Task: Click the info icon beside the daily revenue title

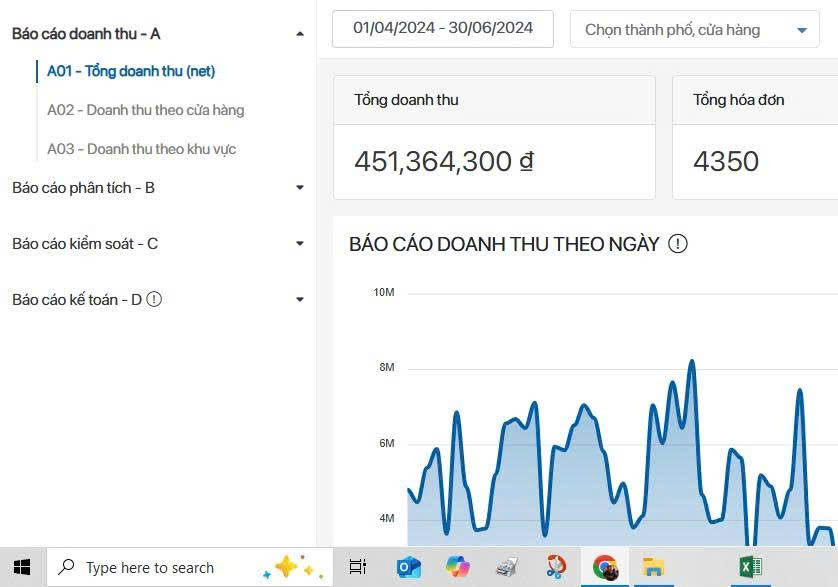Action: (x=678, y=244)
